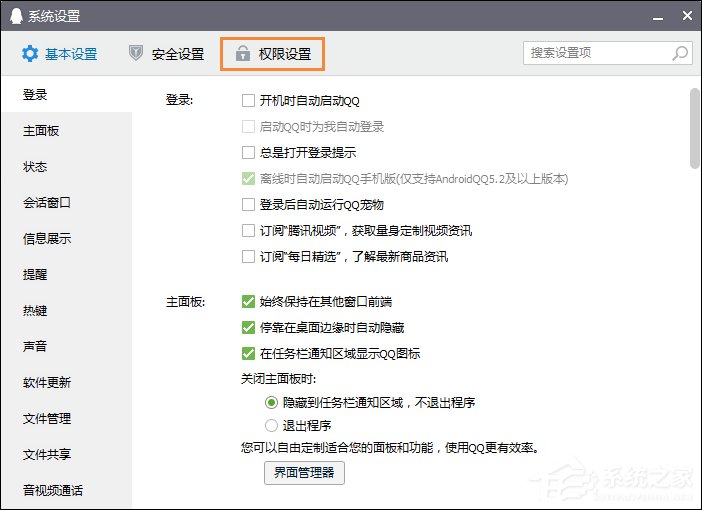Image resolution: width=702 pixels, height=510 pixels.
Task: Select 信息展示 in the sidebar
Action: point(66,239)
